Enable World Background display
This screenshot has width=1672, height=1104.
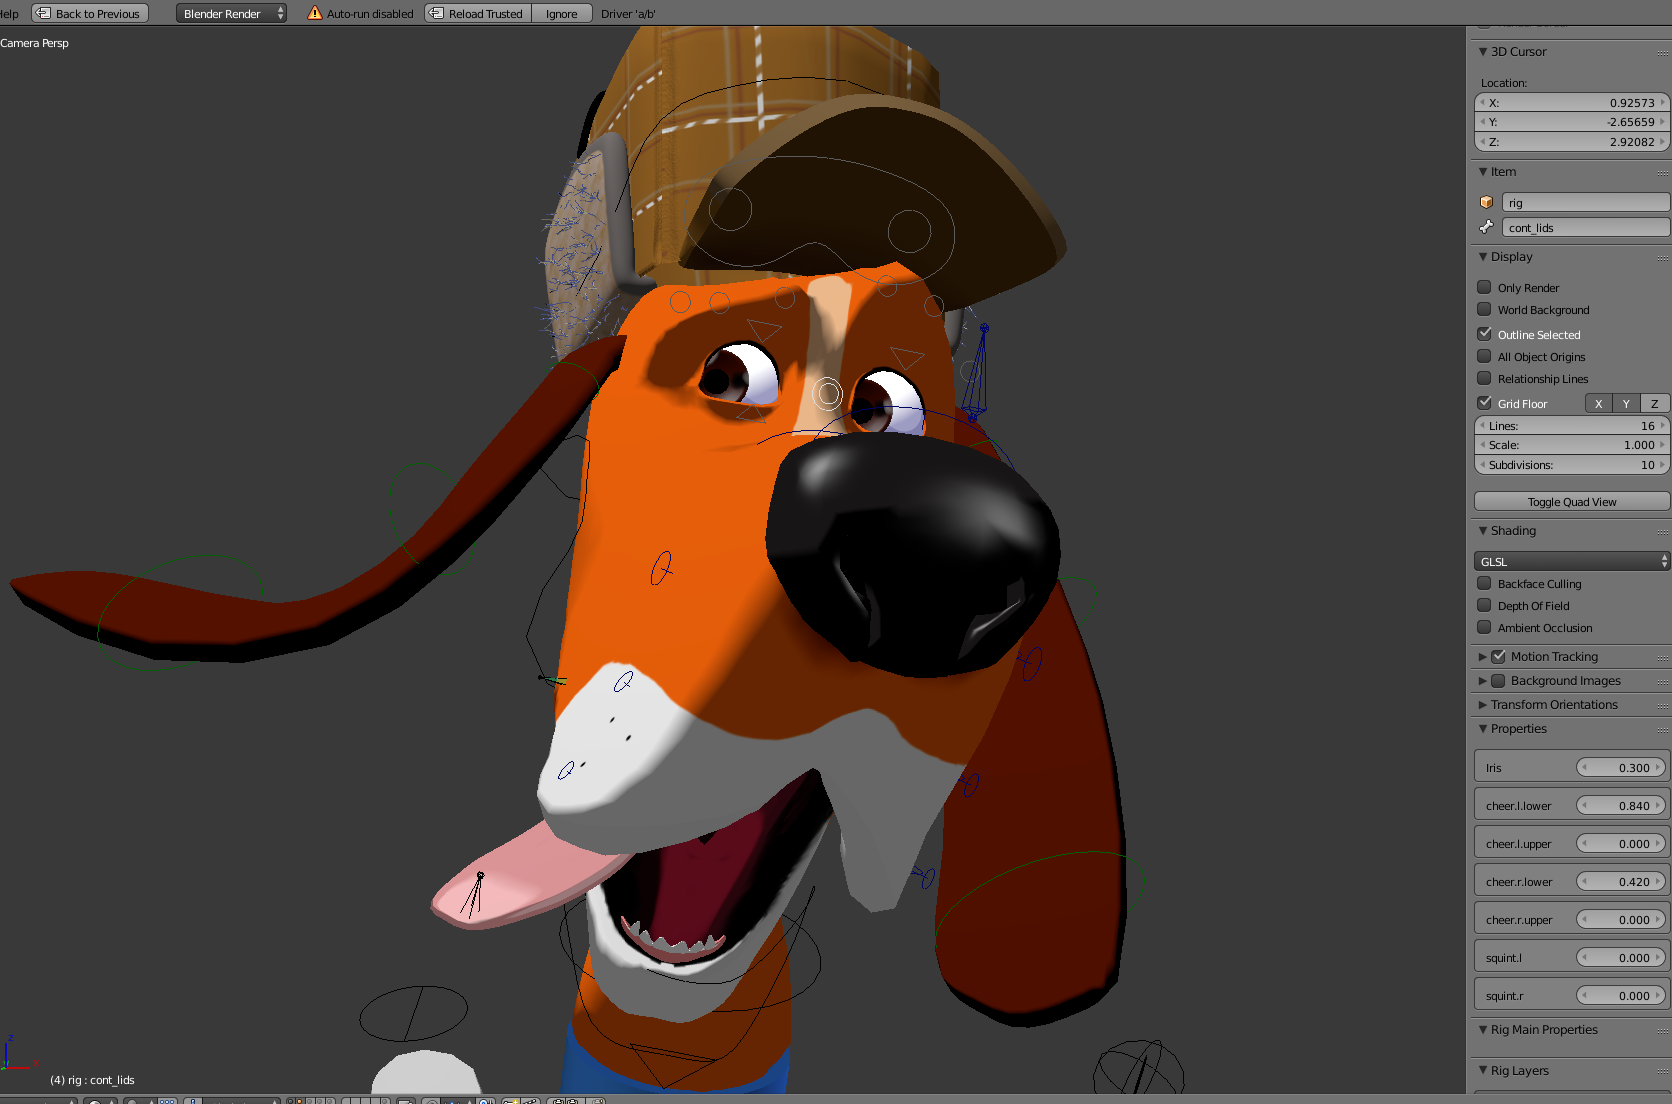point(1484,309)
